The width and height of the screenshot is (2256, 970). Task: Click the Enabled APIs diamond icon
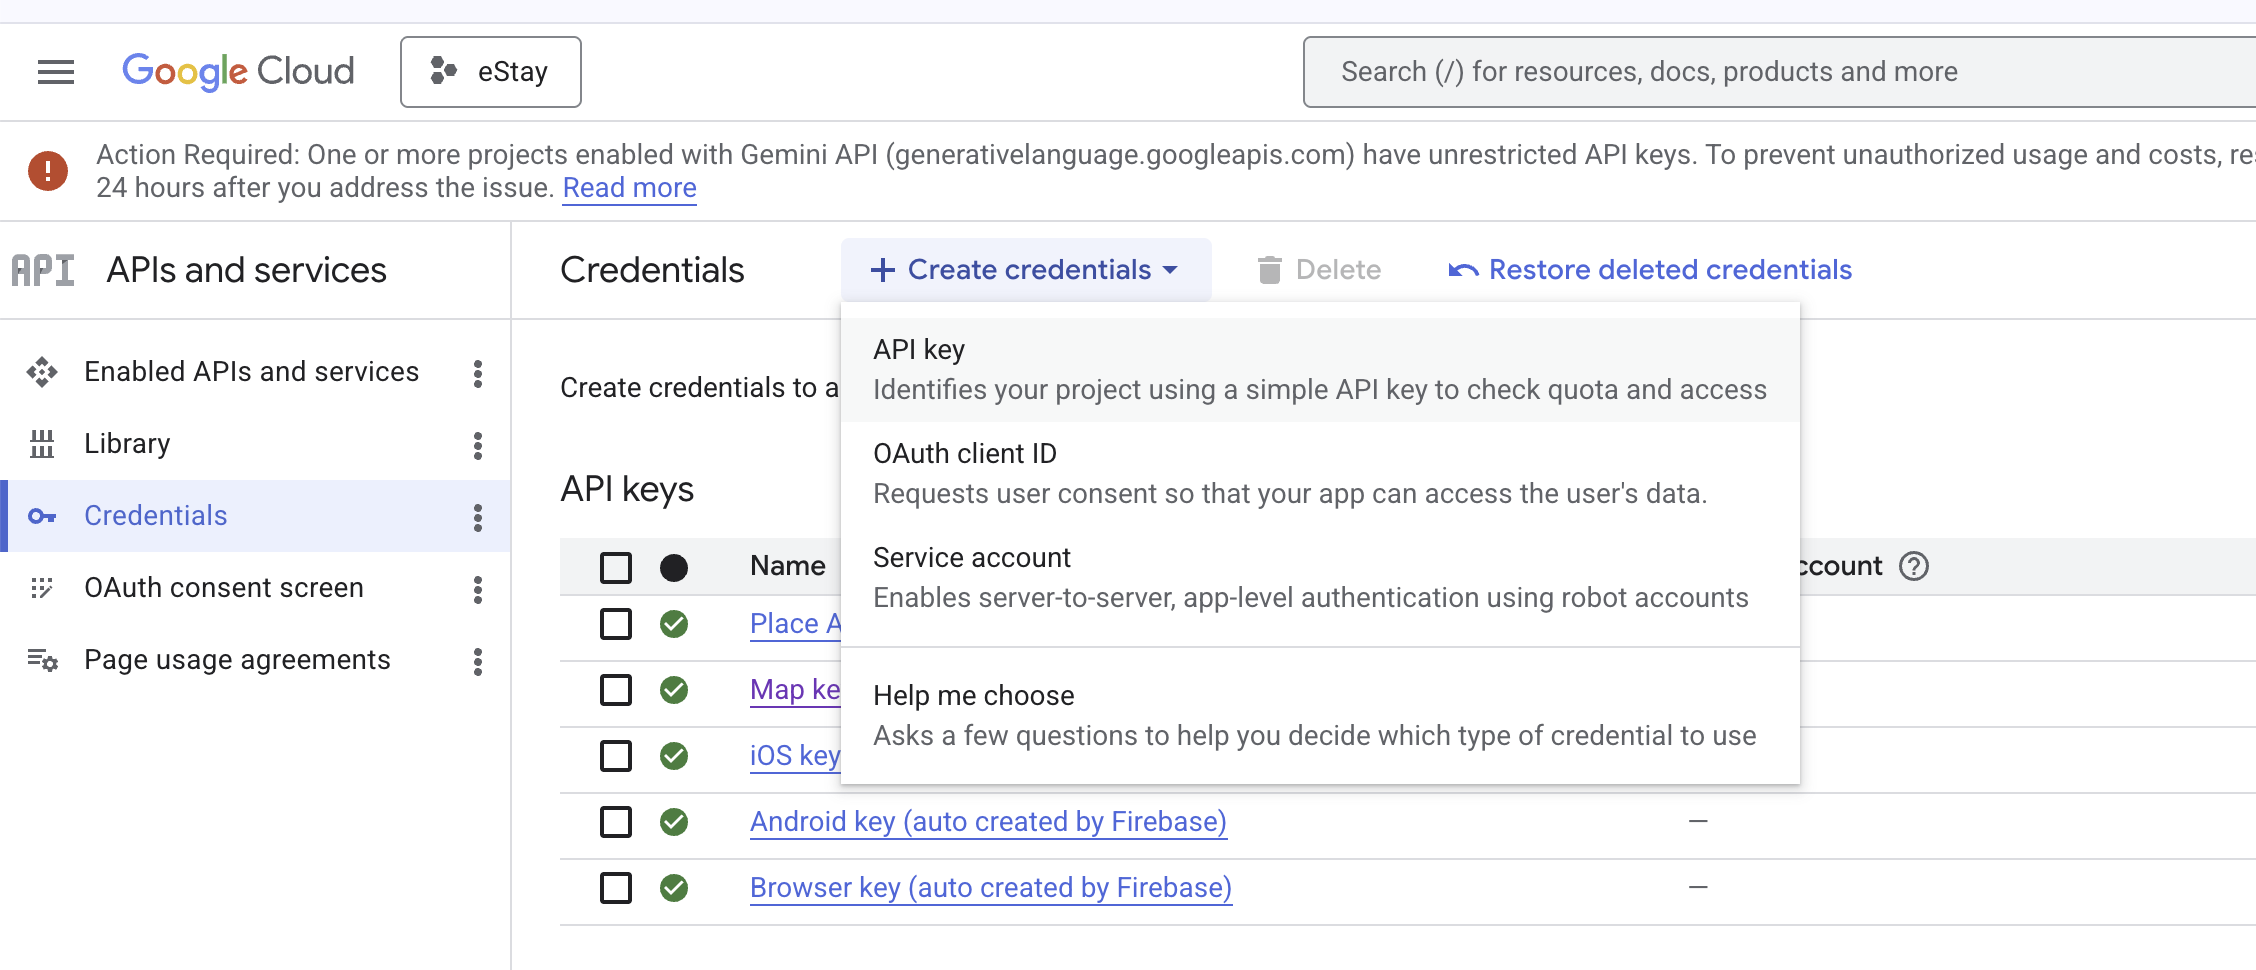pyautogui.click(x=42, y=372)
